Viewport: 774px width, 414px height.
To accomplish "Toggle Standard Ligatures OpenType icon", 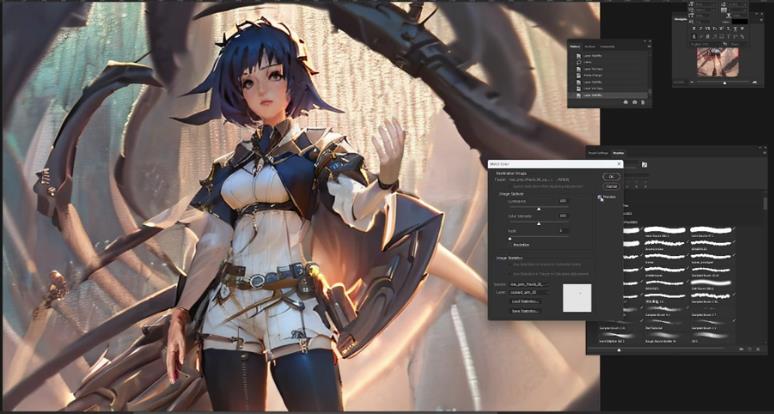I will [694, 37].
